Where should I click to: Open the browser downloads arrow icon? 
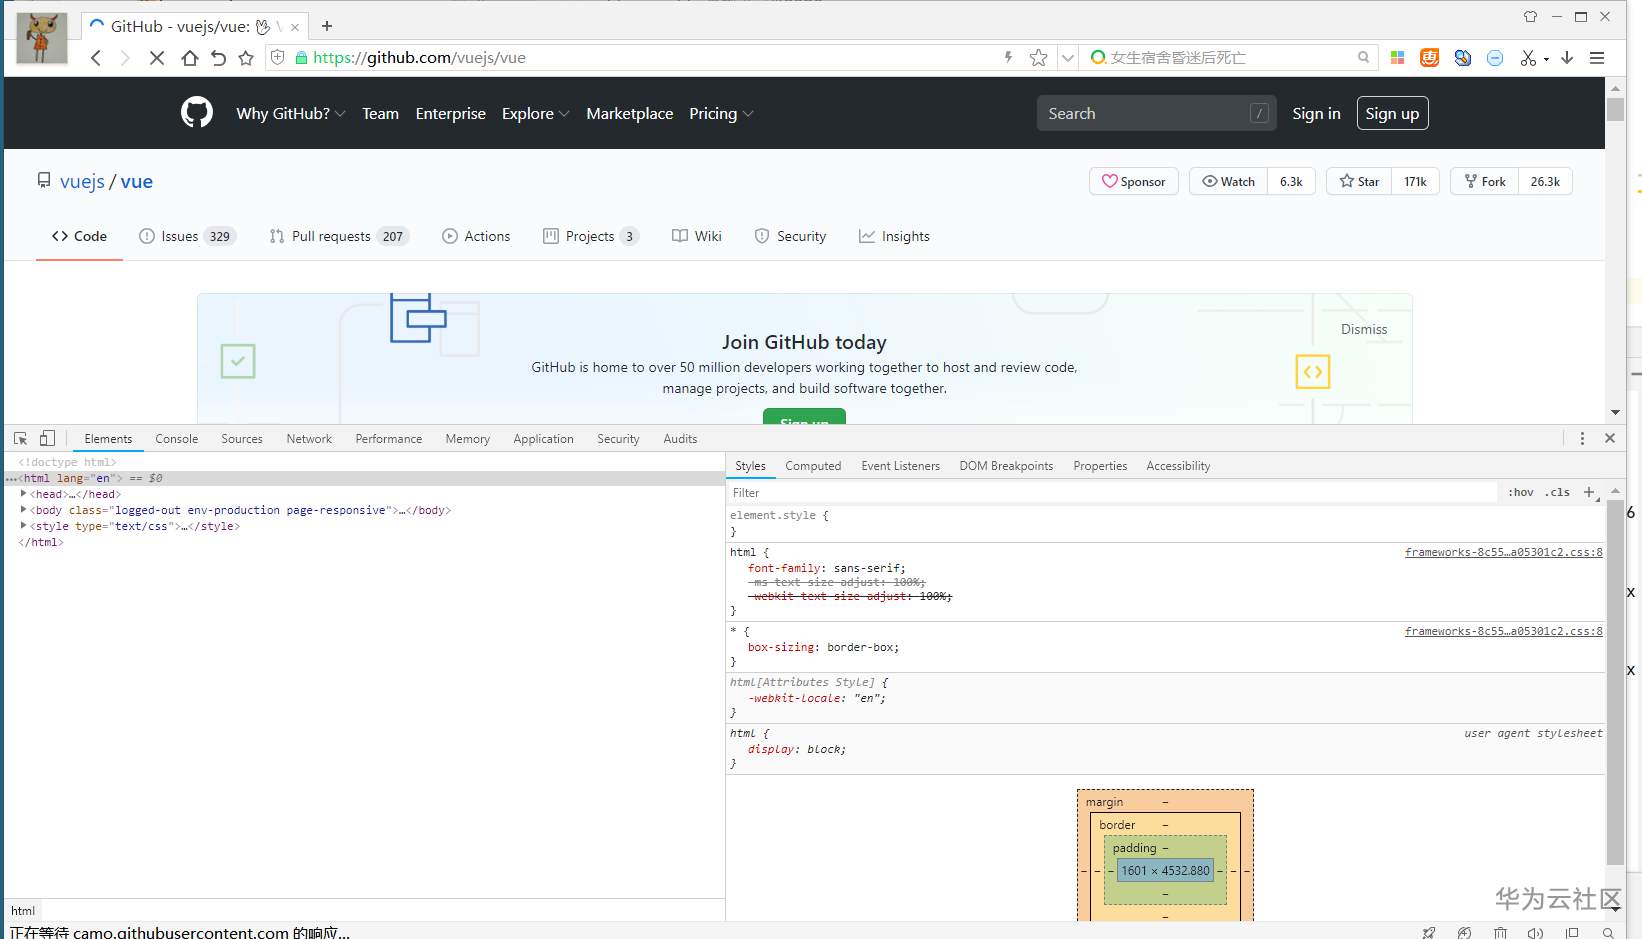click(x=1567, y=58)
